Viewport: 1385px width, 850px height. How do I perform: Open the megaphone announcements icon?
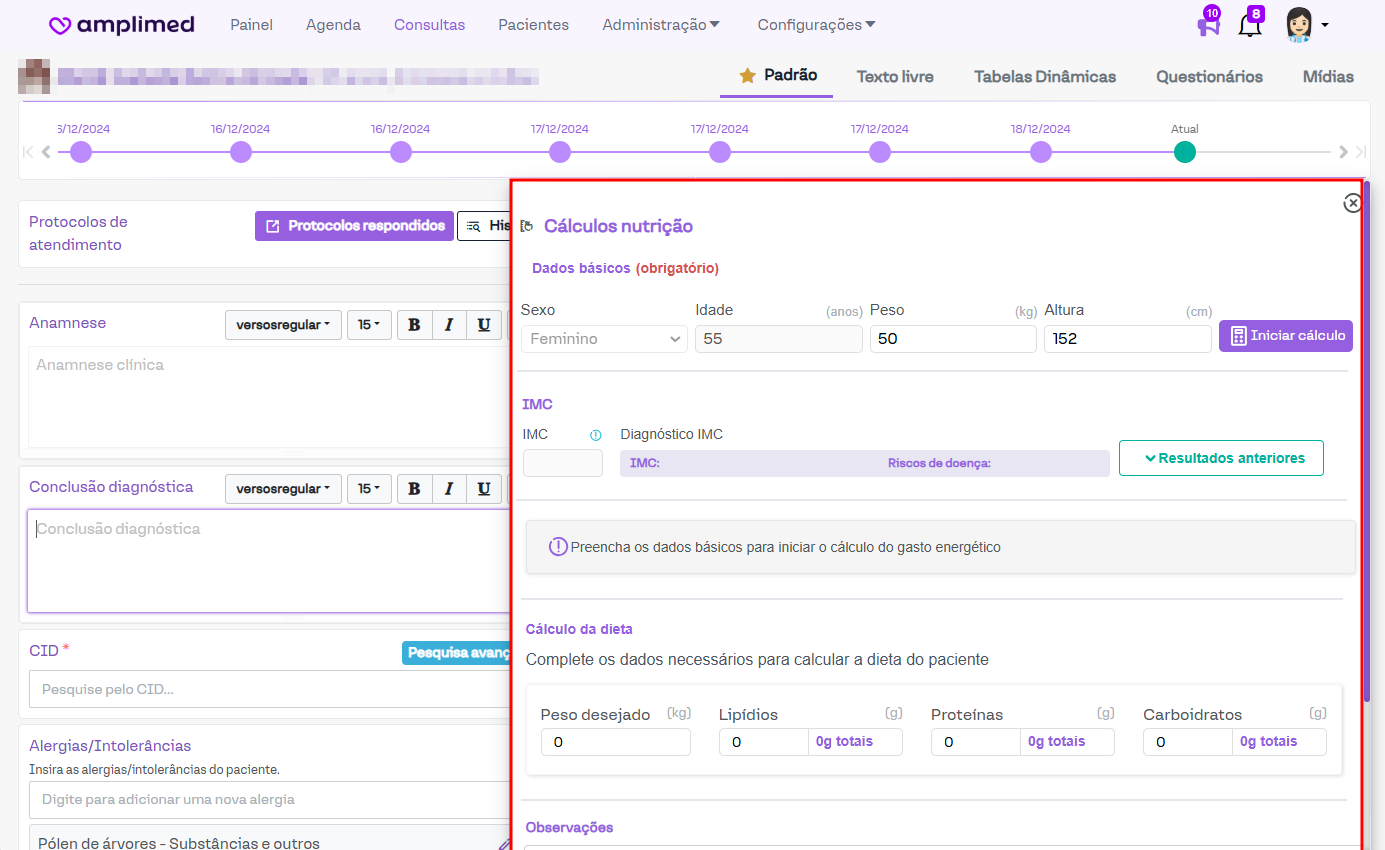[x=1207, y=25]
